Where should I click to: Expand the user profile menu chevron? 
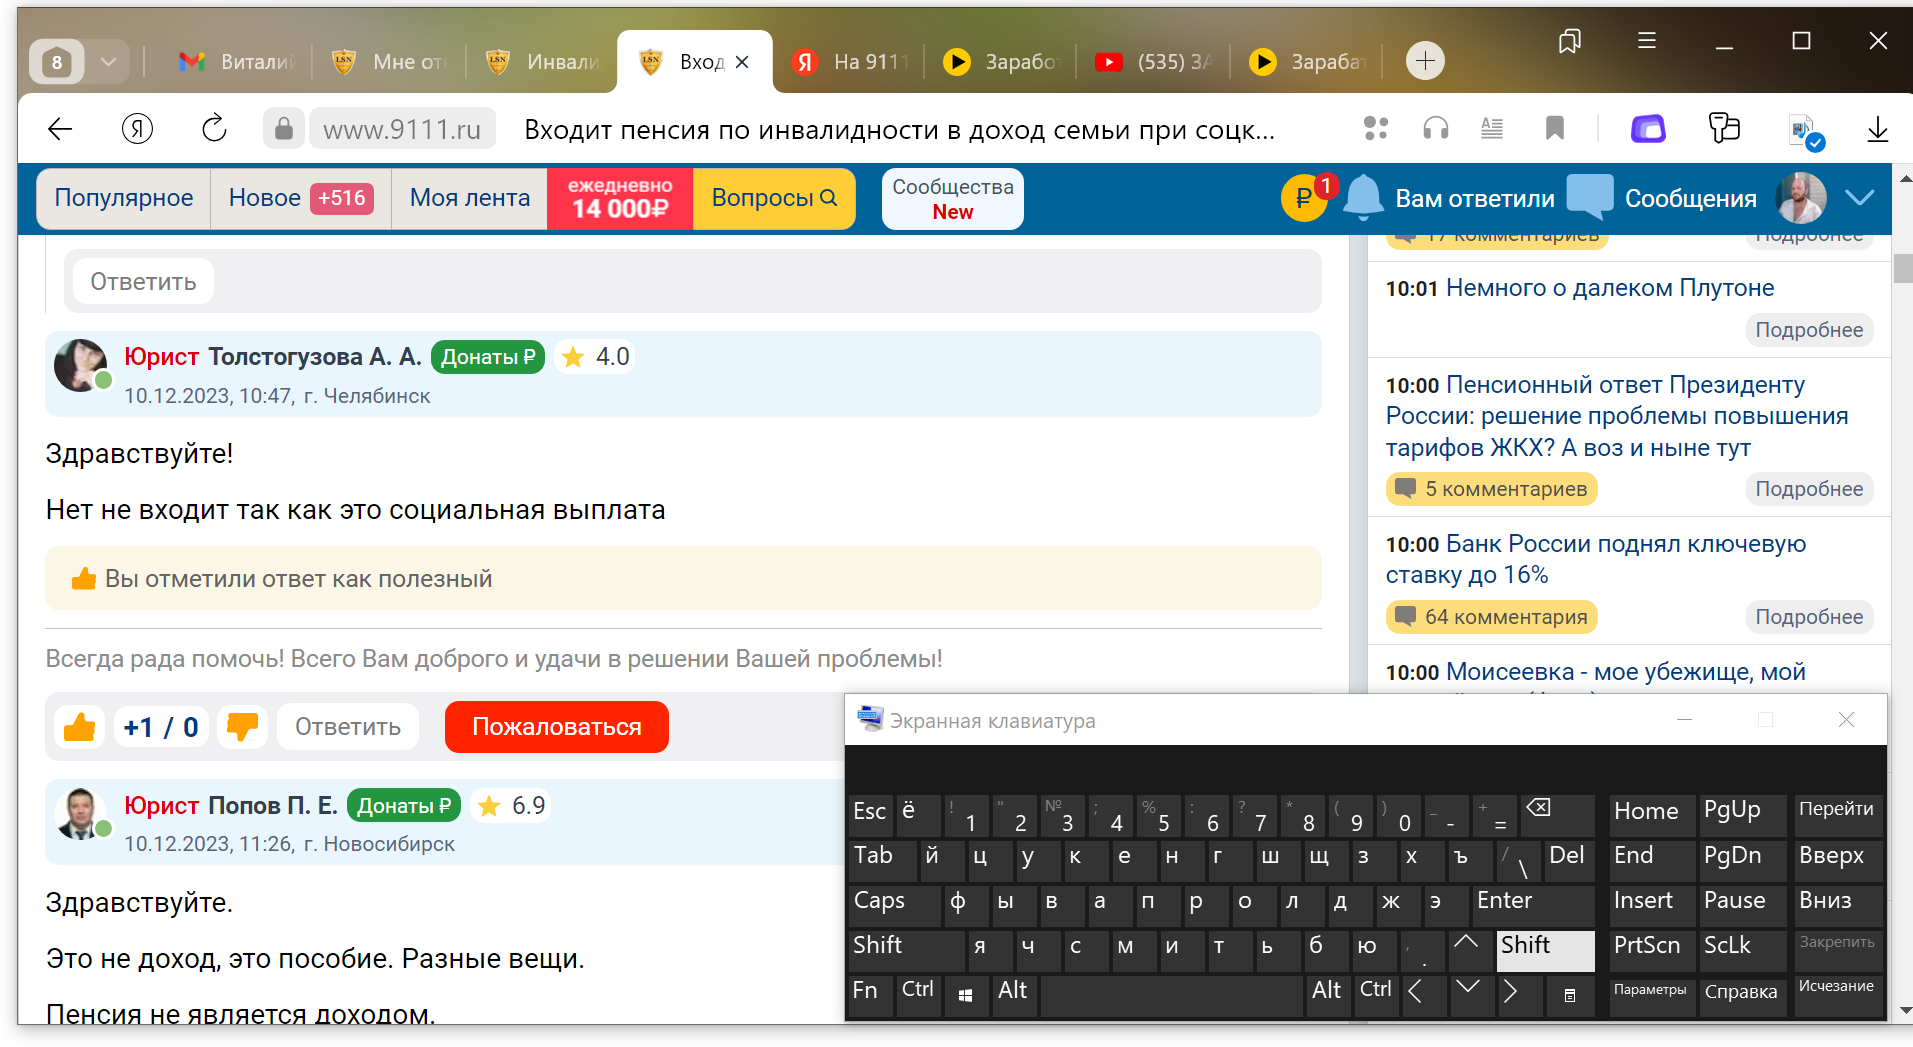click(1859, 198)
